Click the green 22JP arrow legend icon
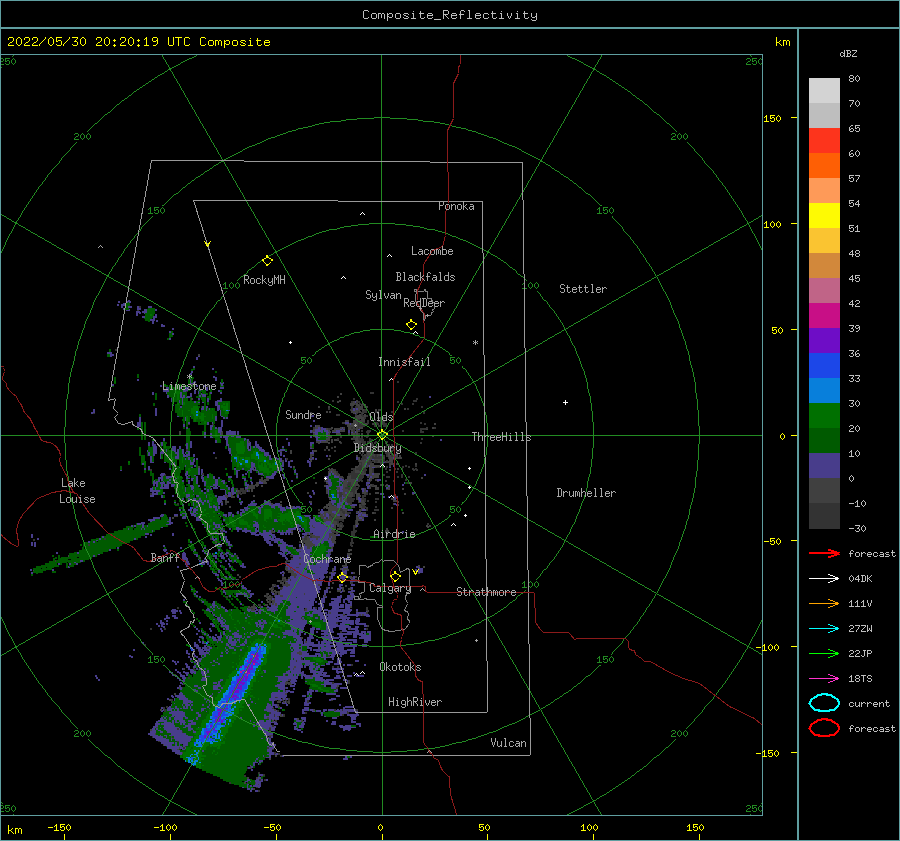Screen dimensions: 900x841 pos(824,653)
